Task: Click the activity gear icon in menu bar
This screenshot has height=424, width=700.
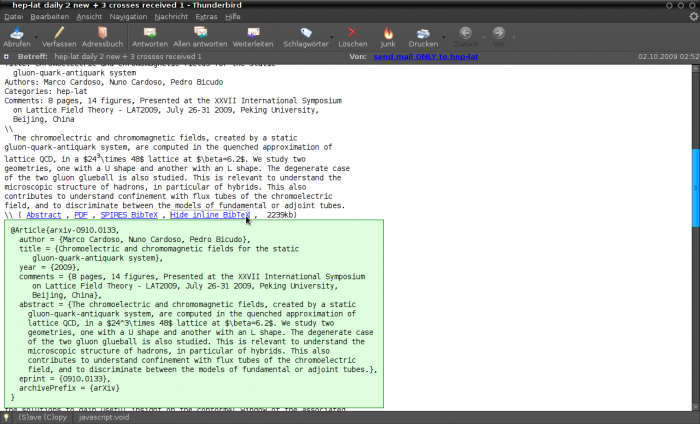Action: click(694, 17)
